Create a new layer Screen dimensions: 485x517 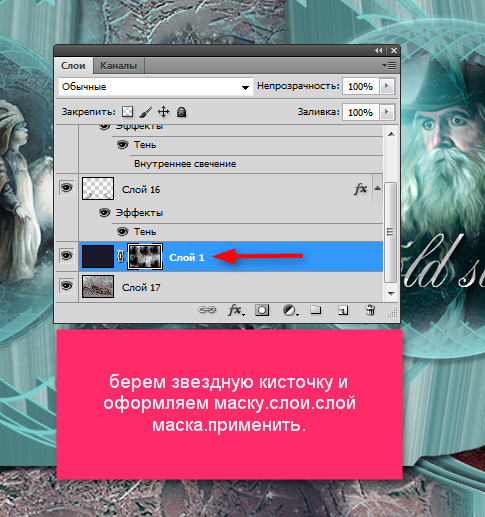[x=343, y=310]
